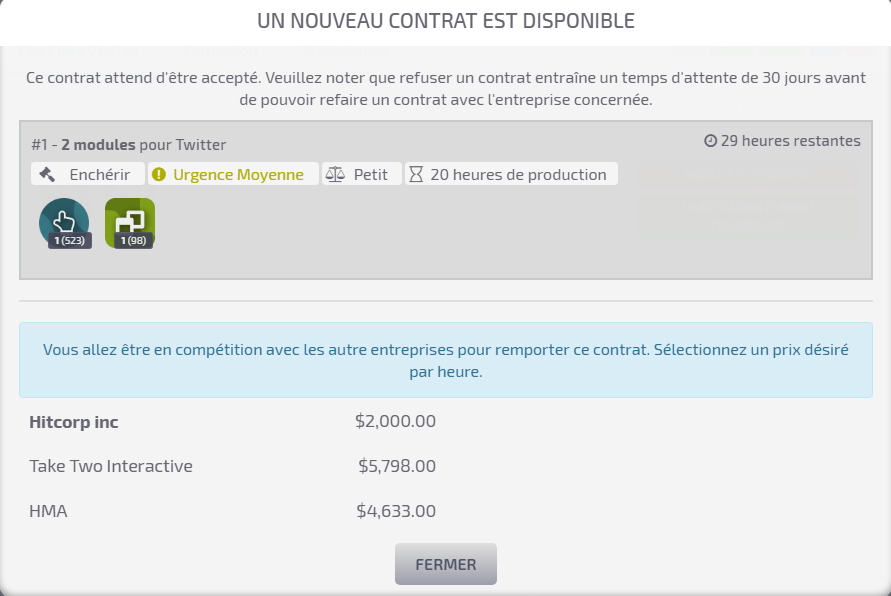Click the yellow exclamation urgency icon

tap(158, 175)
